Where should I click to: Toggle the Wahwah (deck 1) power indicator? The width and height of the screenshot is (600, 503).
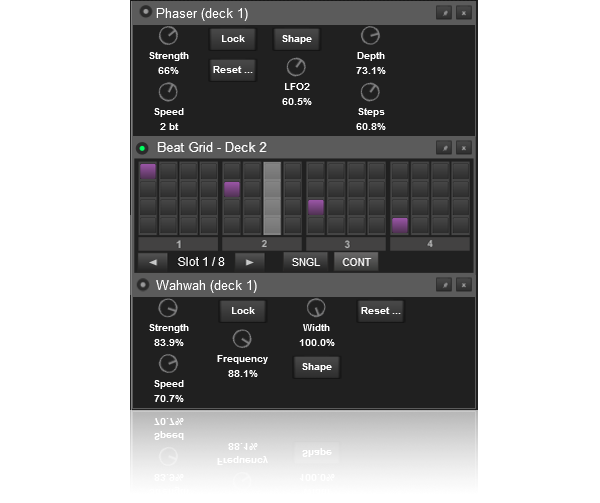[143, 285]
